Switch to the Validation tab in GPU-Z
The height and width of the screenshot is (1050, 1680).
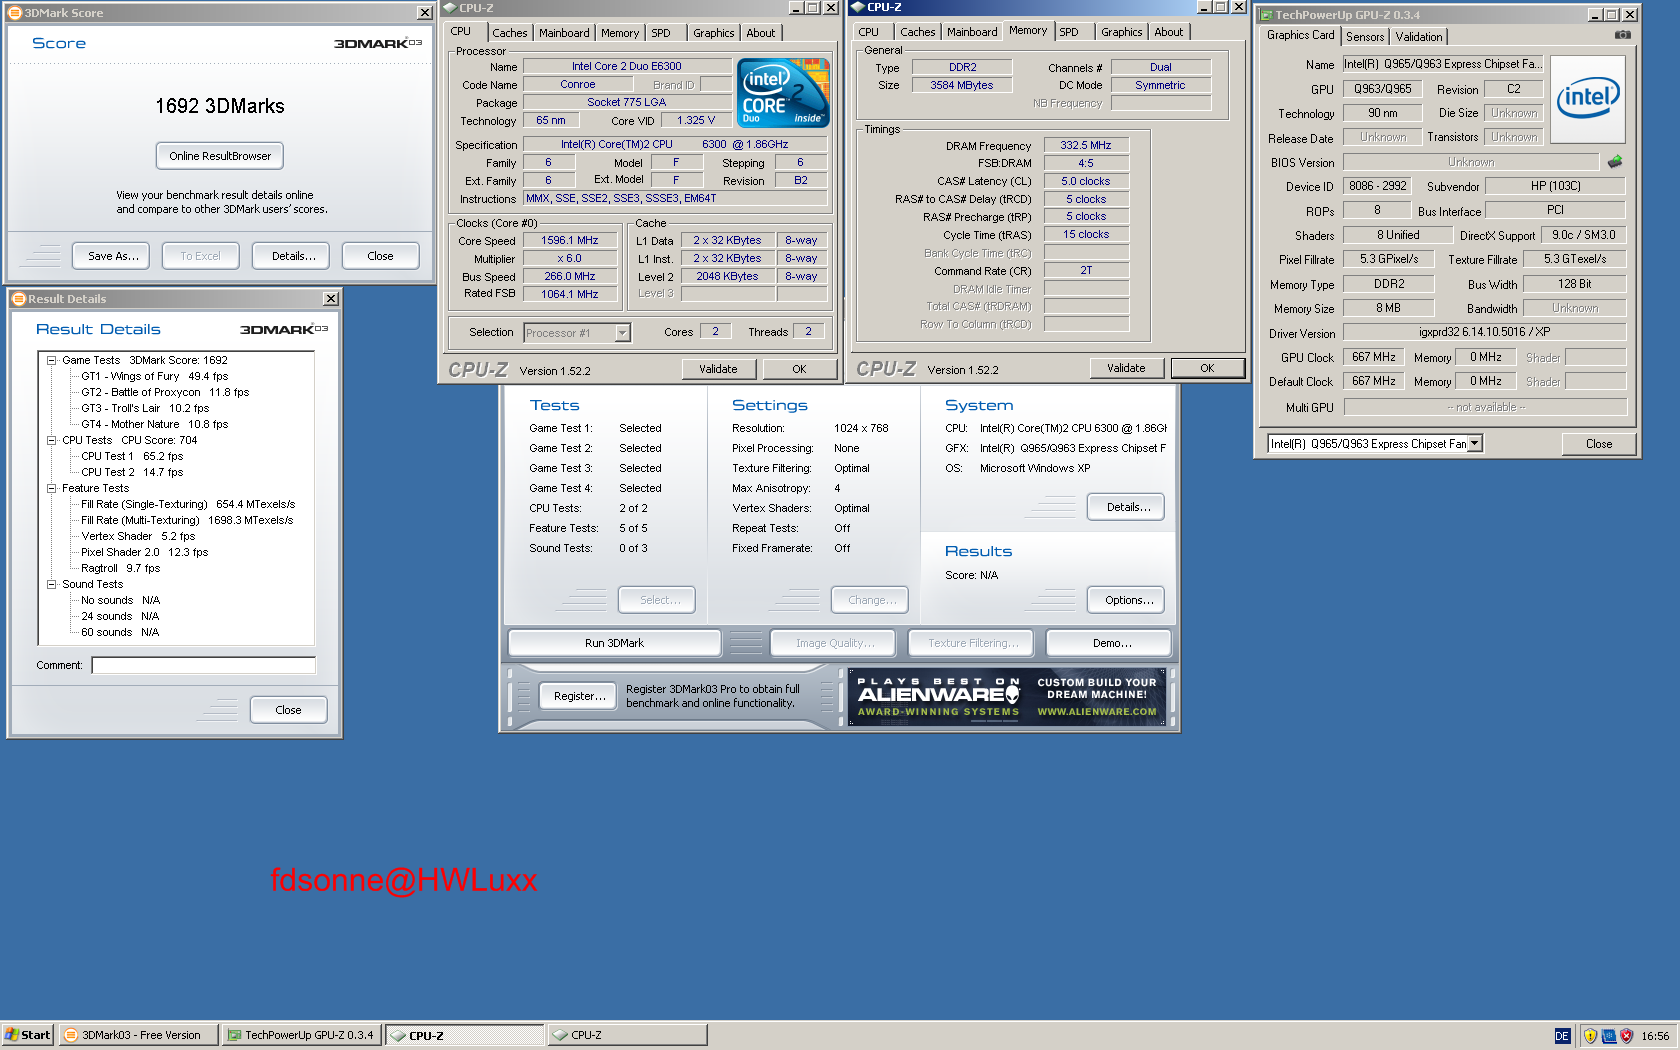pos(1419,37)
